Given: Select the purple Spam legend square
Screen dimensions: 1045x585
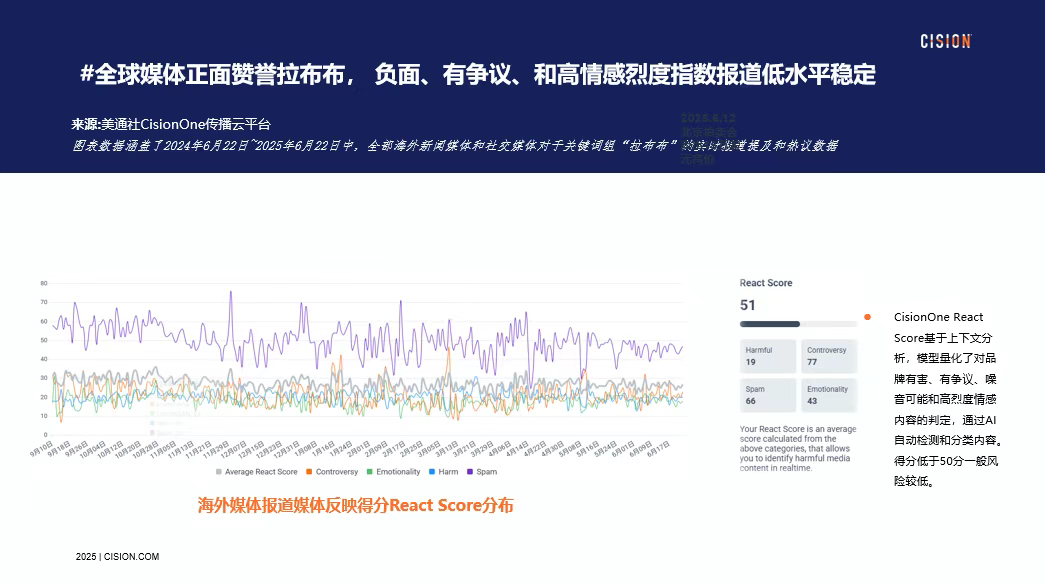Looking at the screenshot, I should 470,471.
